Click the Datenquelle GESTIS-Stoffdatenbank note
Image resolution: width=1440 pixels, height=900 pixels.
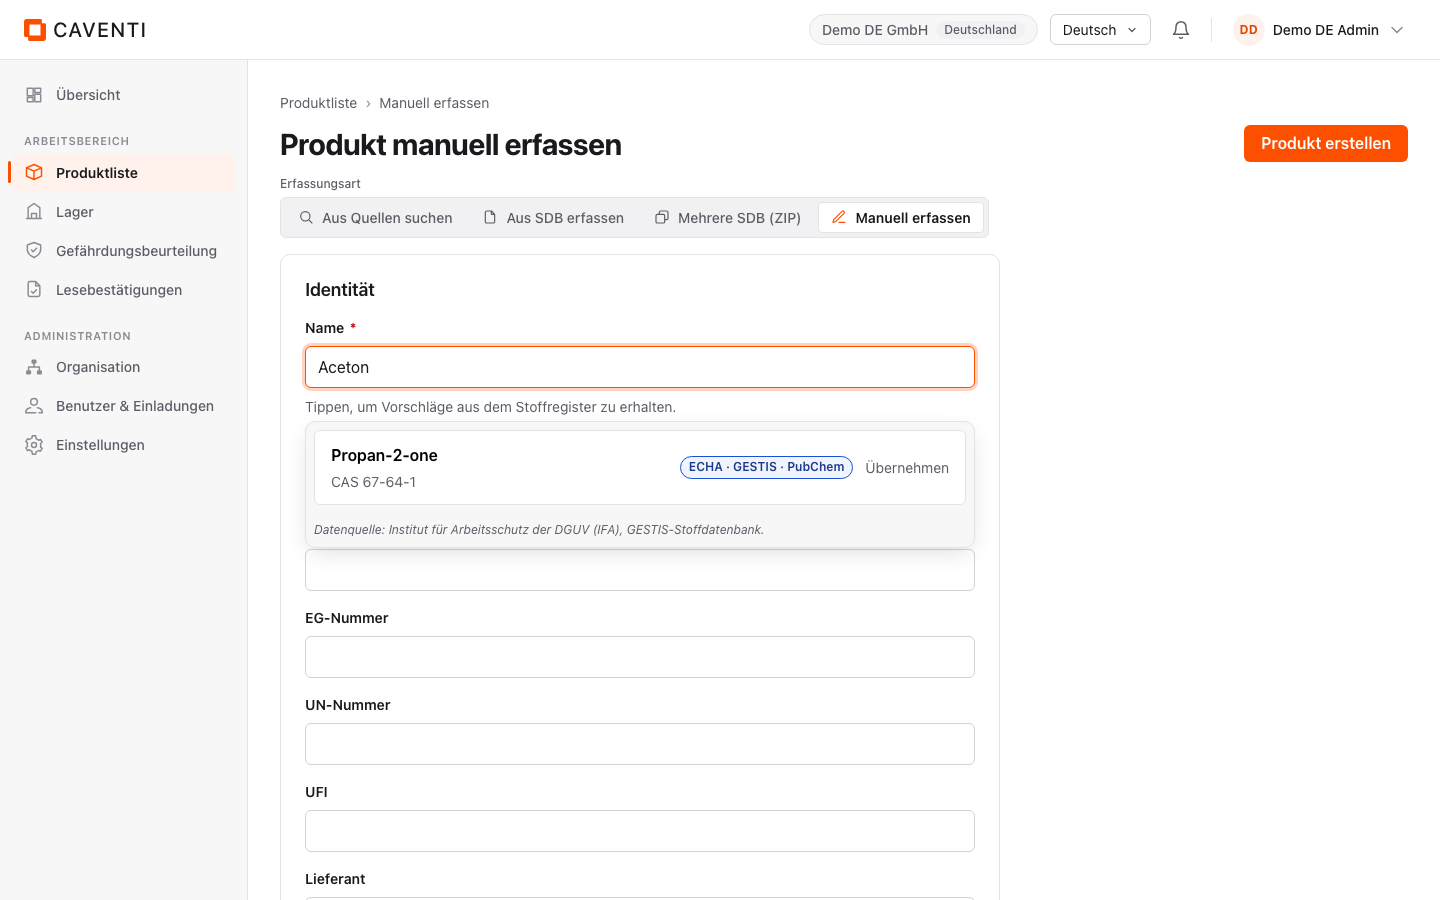[539, 530]
